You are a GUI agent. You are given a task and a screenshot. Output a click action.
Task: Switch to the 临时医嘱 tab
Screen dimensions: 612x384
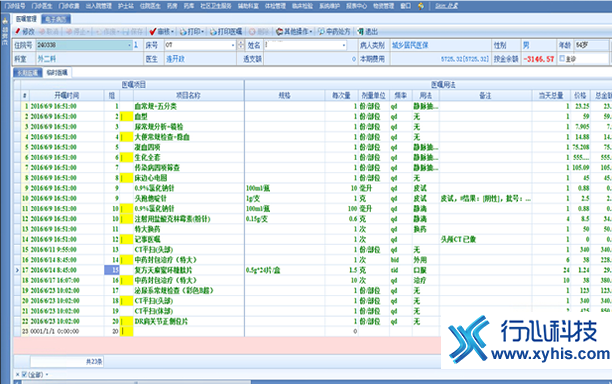tap(57, 73)
